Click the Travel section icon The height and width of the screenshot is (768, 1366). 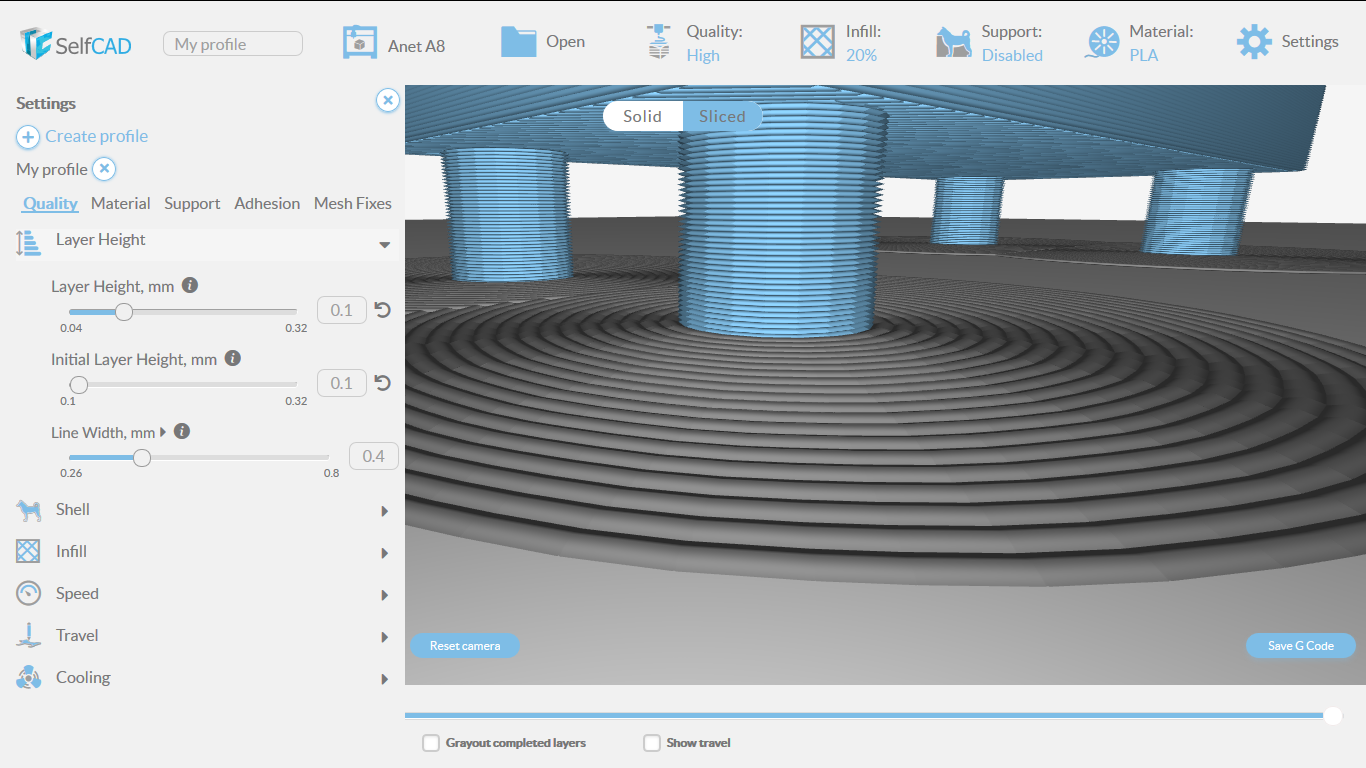tap(28, 635)
